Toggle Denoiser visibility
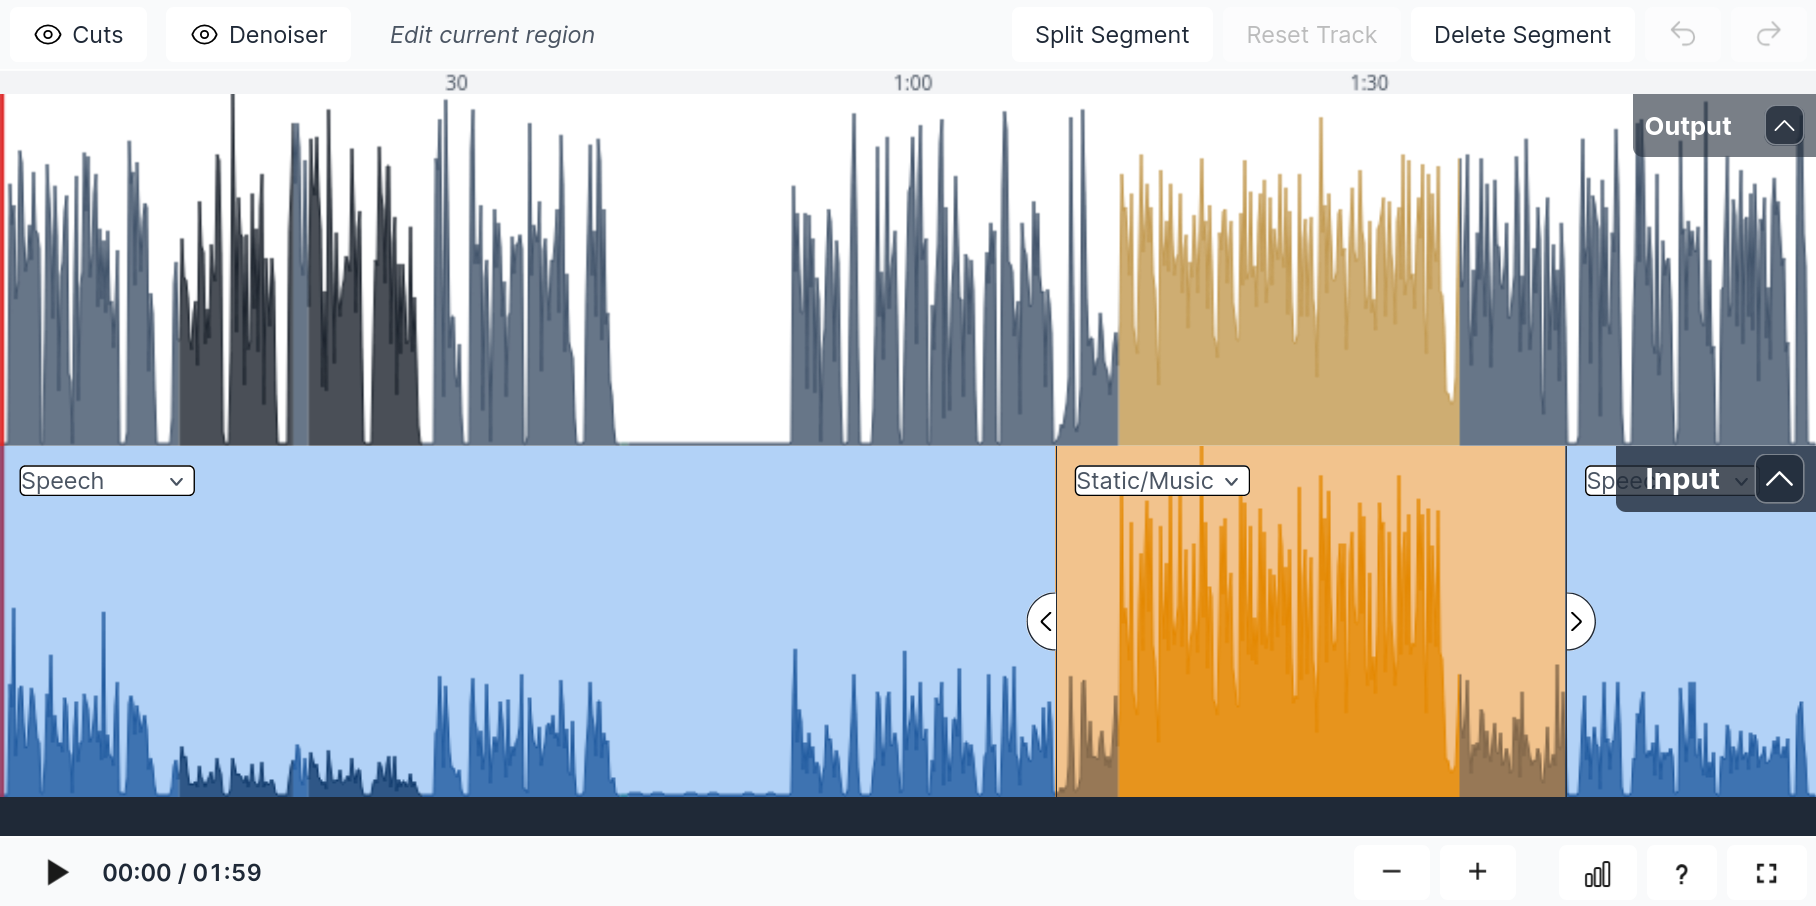The image size is (1816, 906). coord(259,35)
